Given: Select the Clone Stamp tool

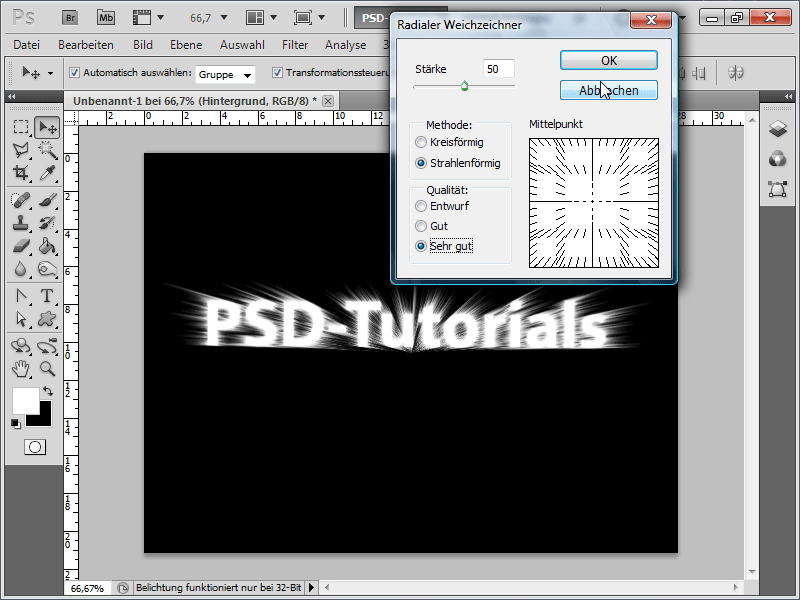Looking at the screenshot, I should point(21,223).
